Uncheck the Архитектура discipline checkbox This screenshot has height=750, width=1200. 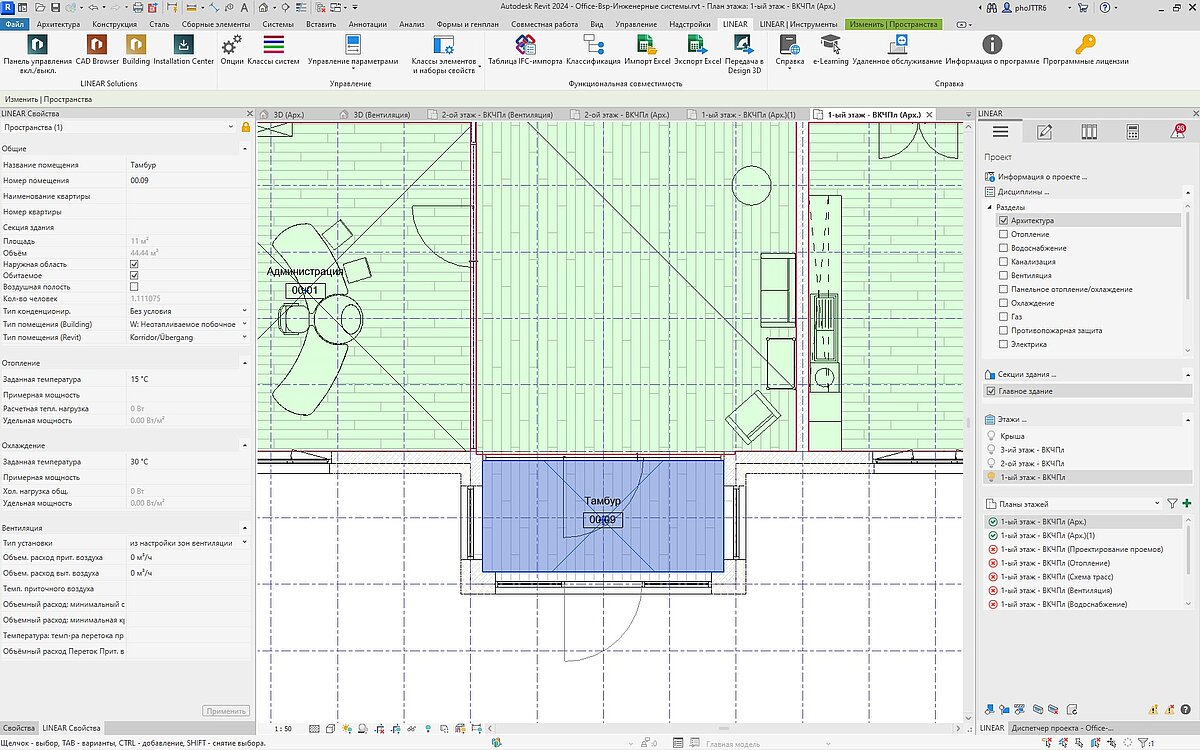(x=1004, y=221)
